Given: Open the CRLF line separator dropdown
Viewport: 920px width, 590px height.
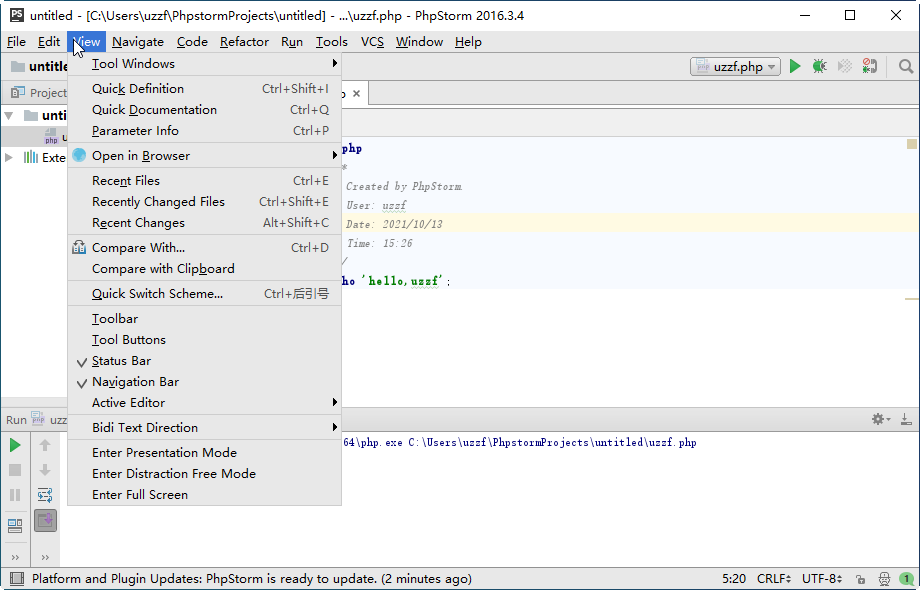Looking at the screenshot, I should tap(773, 579).
